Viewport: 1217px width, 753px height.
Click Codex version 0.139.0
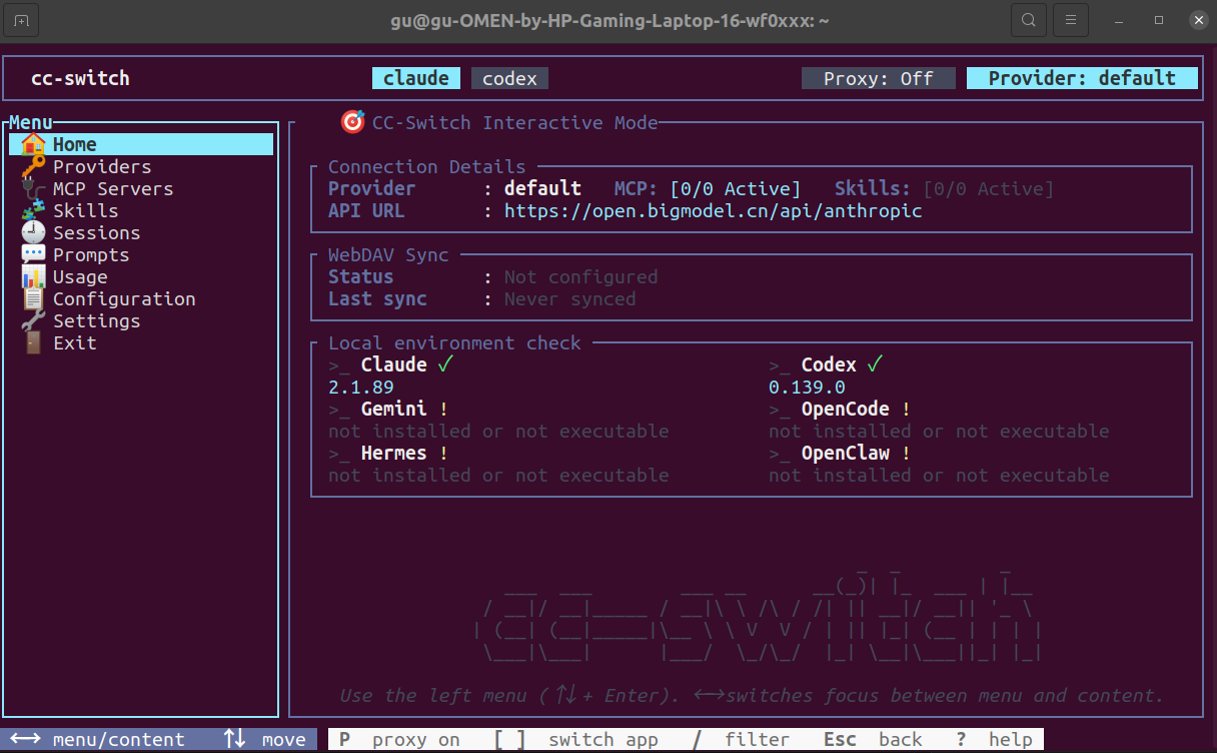click(807, 387)
